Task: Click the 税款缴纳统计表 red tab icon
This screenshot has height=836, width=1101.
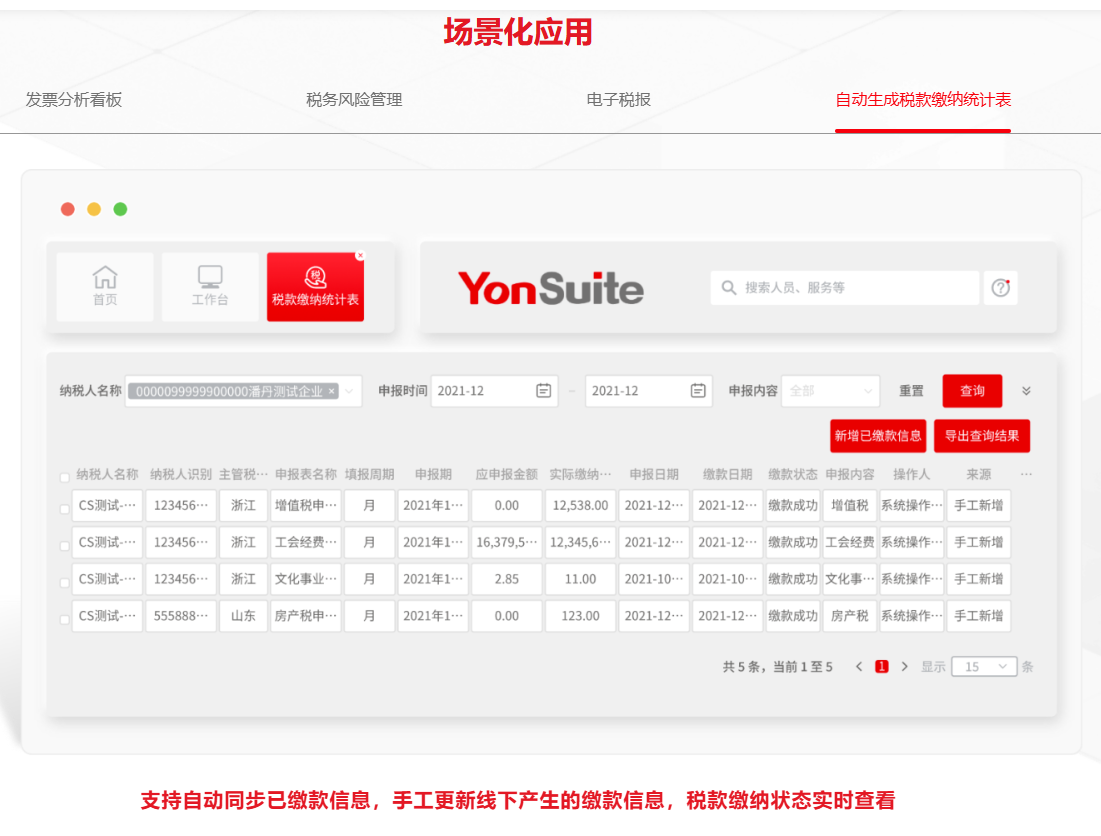Action: point(315,277)
